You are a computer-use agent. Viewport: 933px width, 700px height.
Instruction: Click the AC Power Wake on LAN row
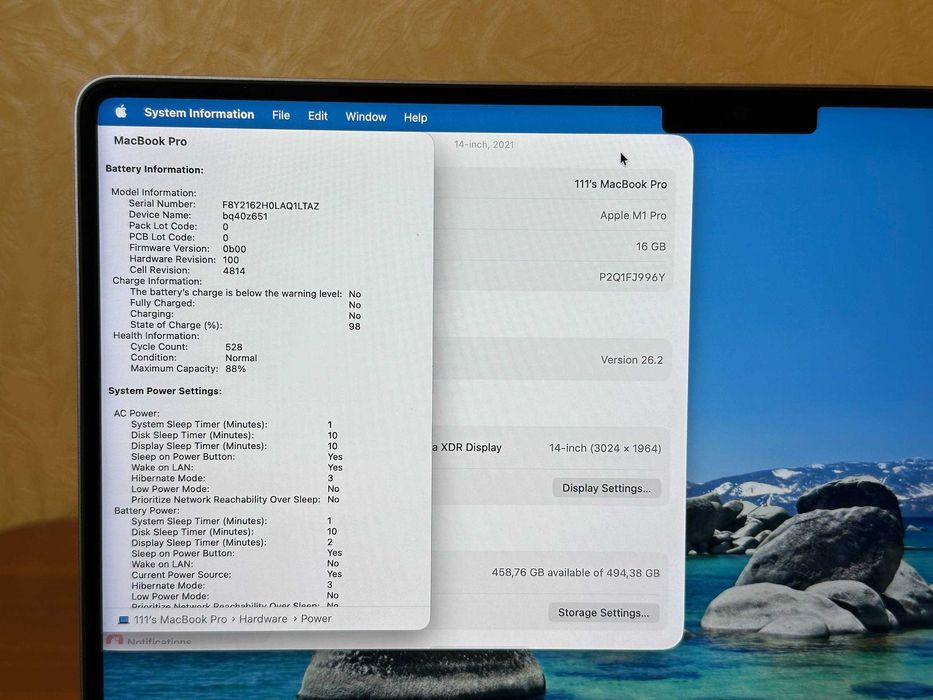point(237,467)
